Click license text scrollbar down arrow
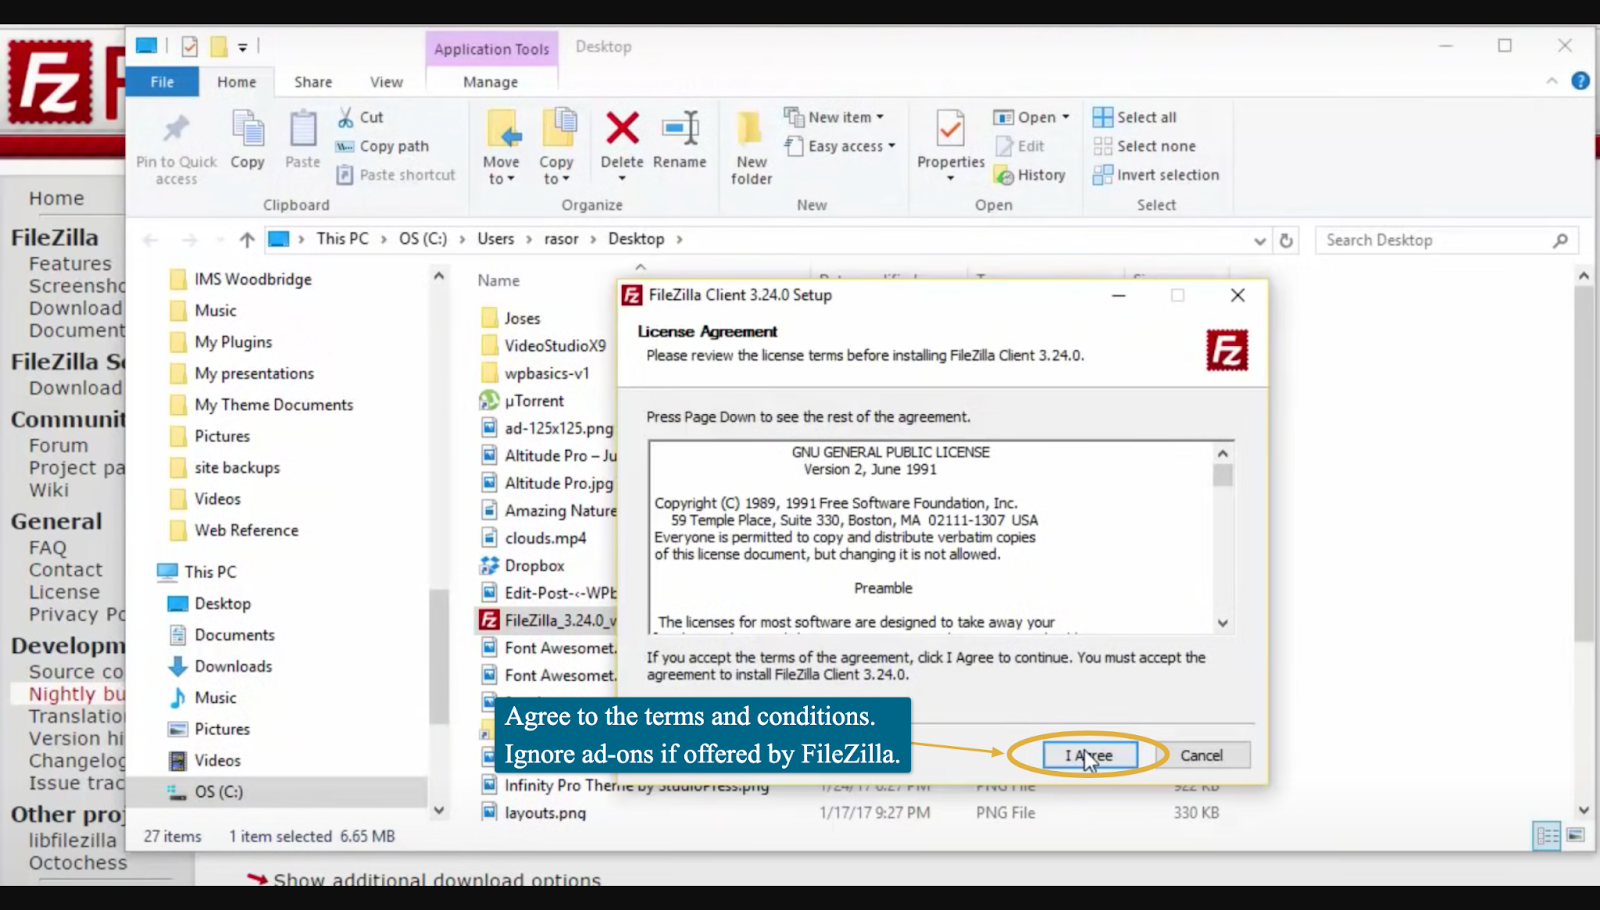This screenshot has height=910, width=1600. (1222, 623)
